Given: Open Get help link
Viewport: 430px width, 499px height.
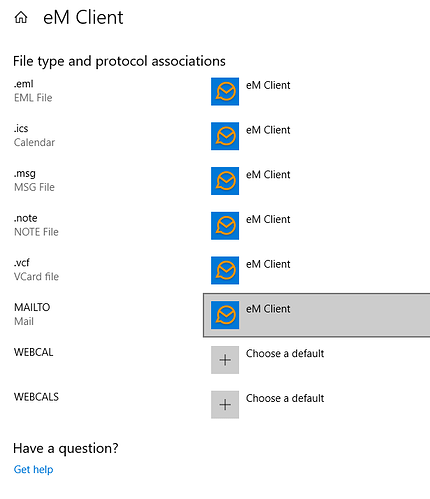Looking at the screenshot, I should point(33,469).
